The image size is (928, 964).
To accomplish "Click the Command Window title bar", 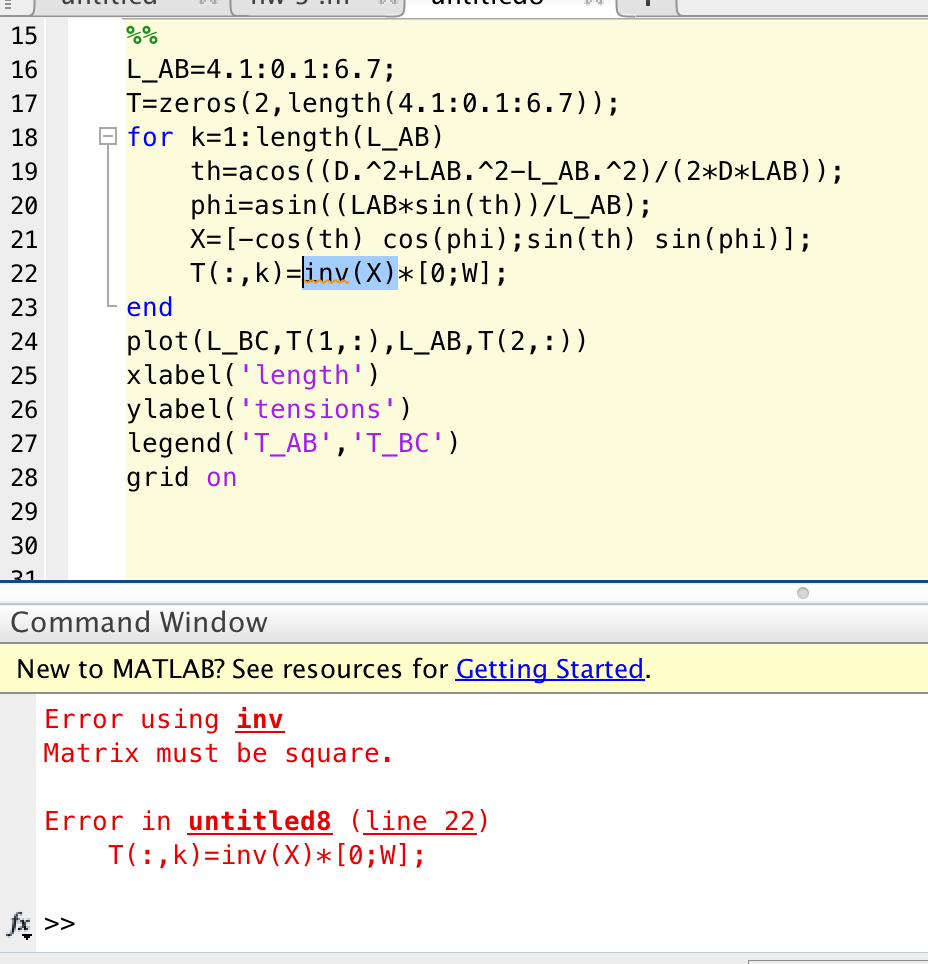I will (x=138, y=622).
